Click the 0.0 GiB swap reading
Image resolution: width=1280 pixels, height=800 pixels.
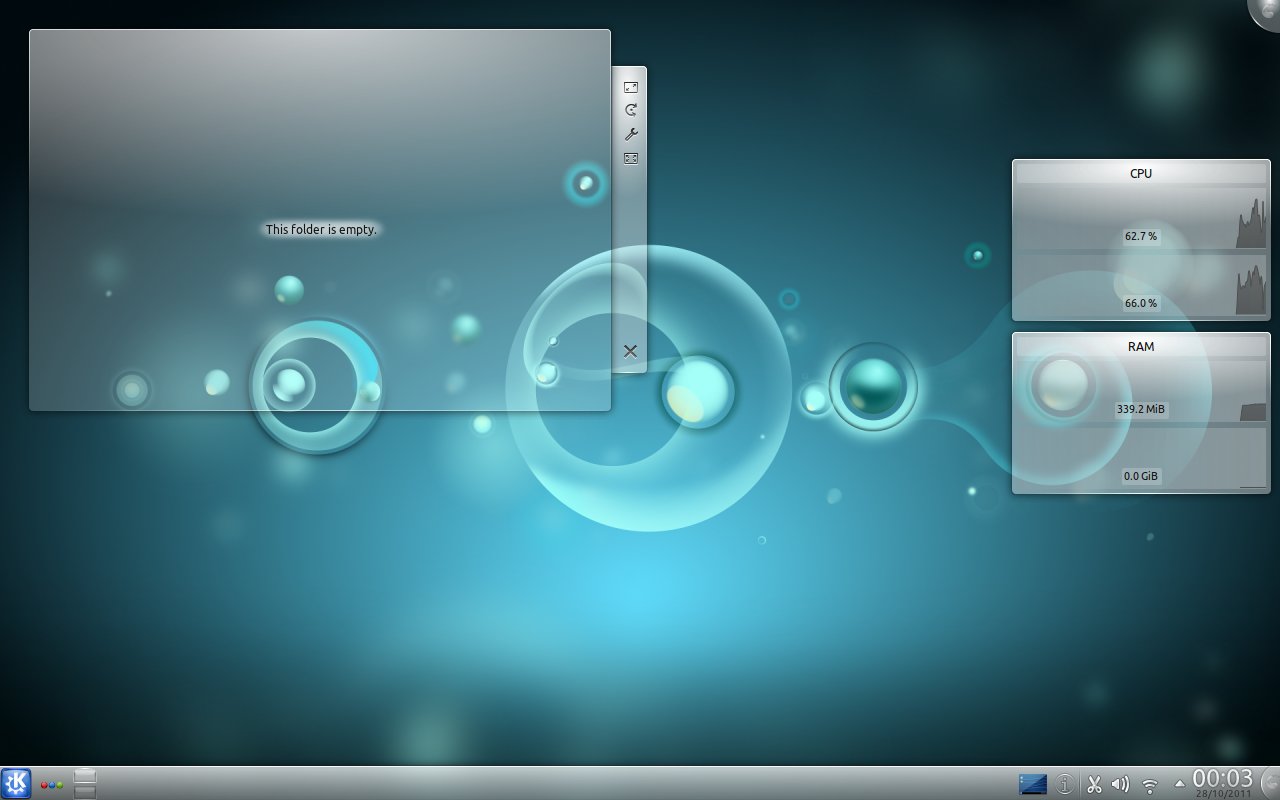[1141, 476]
